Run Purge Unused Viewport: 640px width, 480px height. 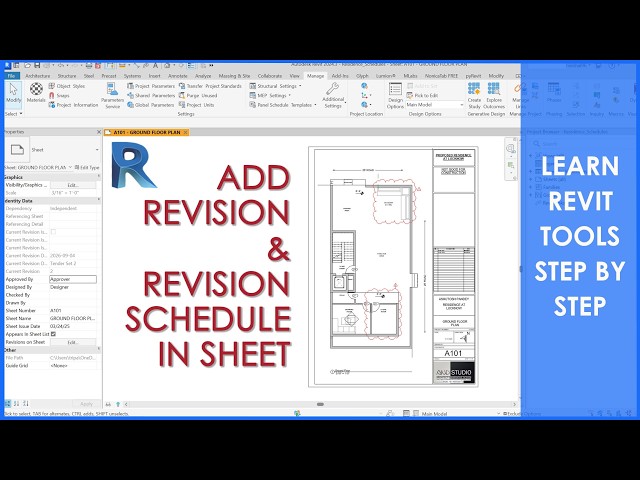[x=198, y=96]
